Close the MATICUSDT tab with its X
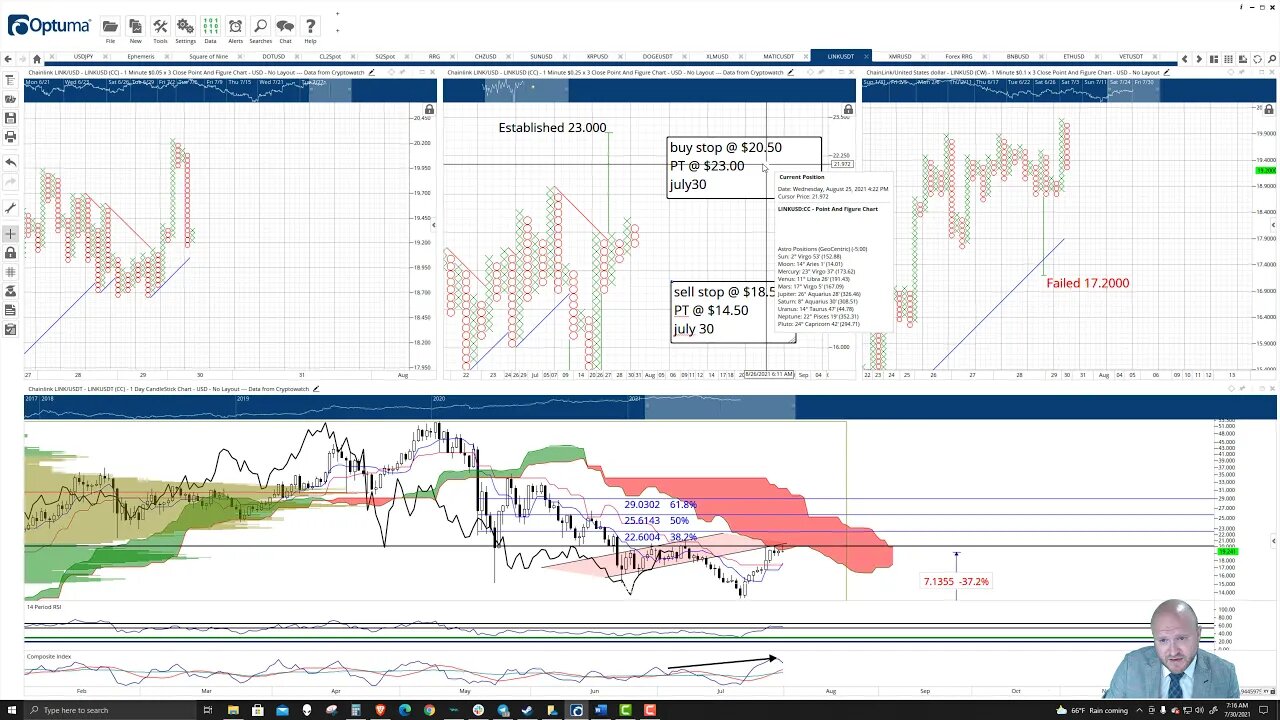The image size is (1280, 720). (808, 57)
